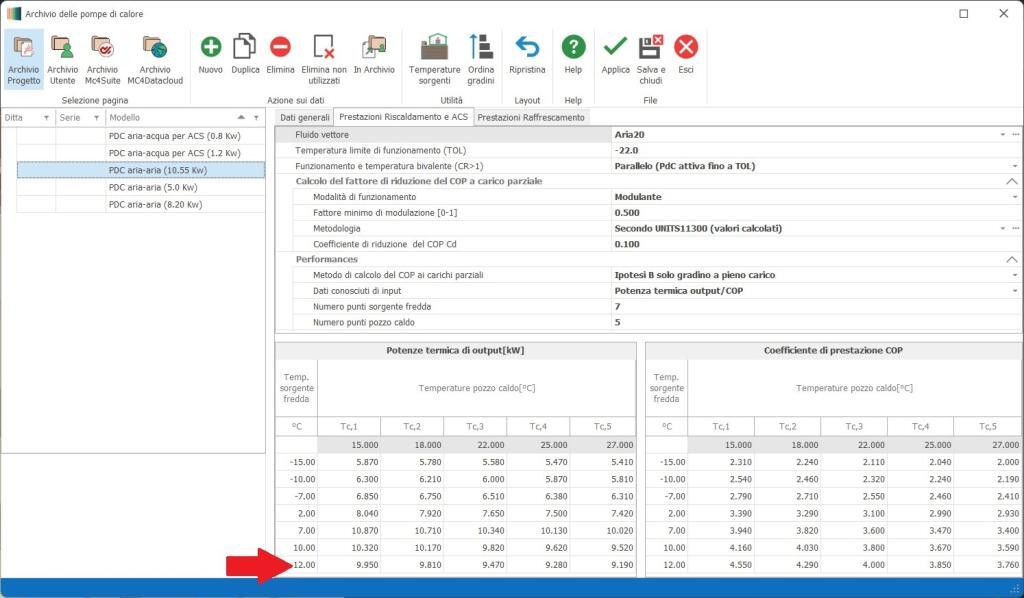
Task: Select Tc,5 temperature 27.000 in output power table
Action: 603,445
